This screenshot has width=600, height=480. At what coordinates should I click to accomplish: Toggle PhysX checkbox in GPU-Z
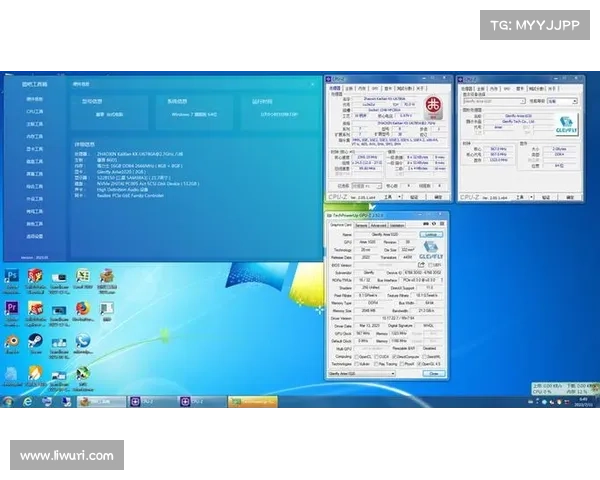click(x=402, y=364)
